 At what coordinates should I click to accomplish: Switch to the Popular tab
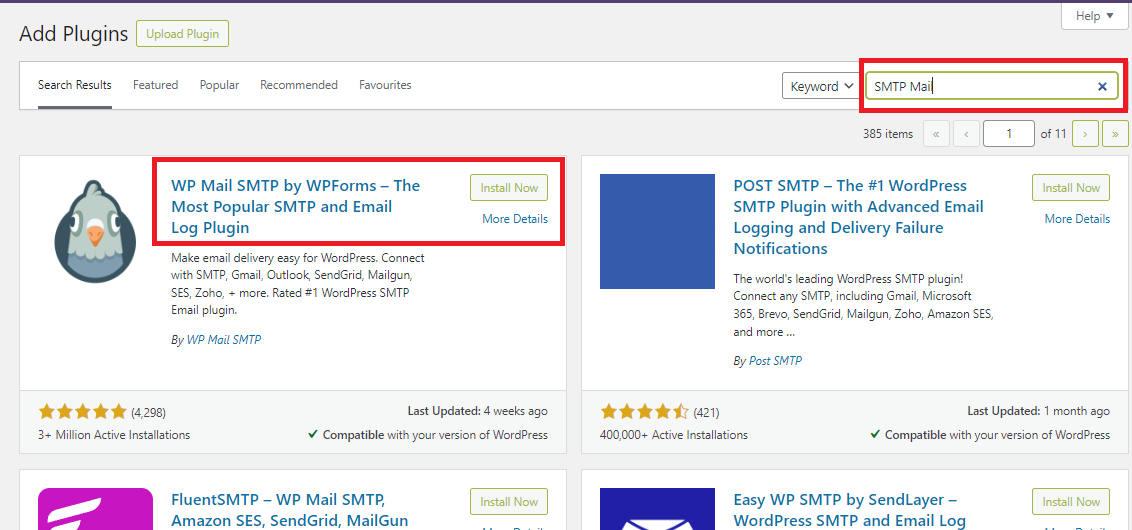pyautogui.click(x=219, y=85)
